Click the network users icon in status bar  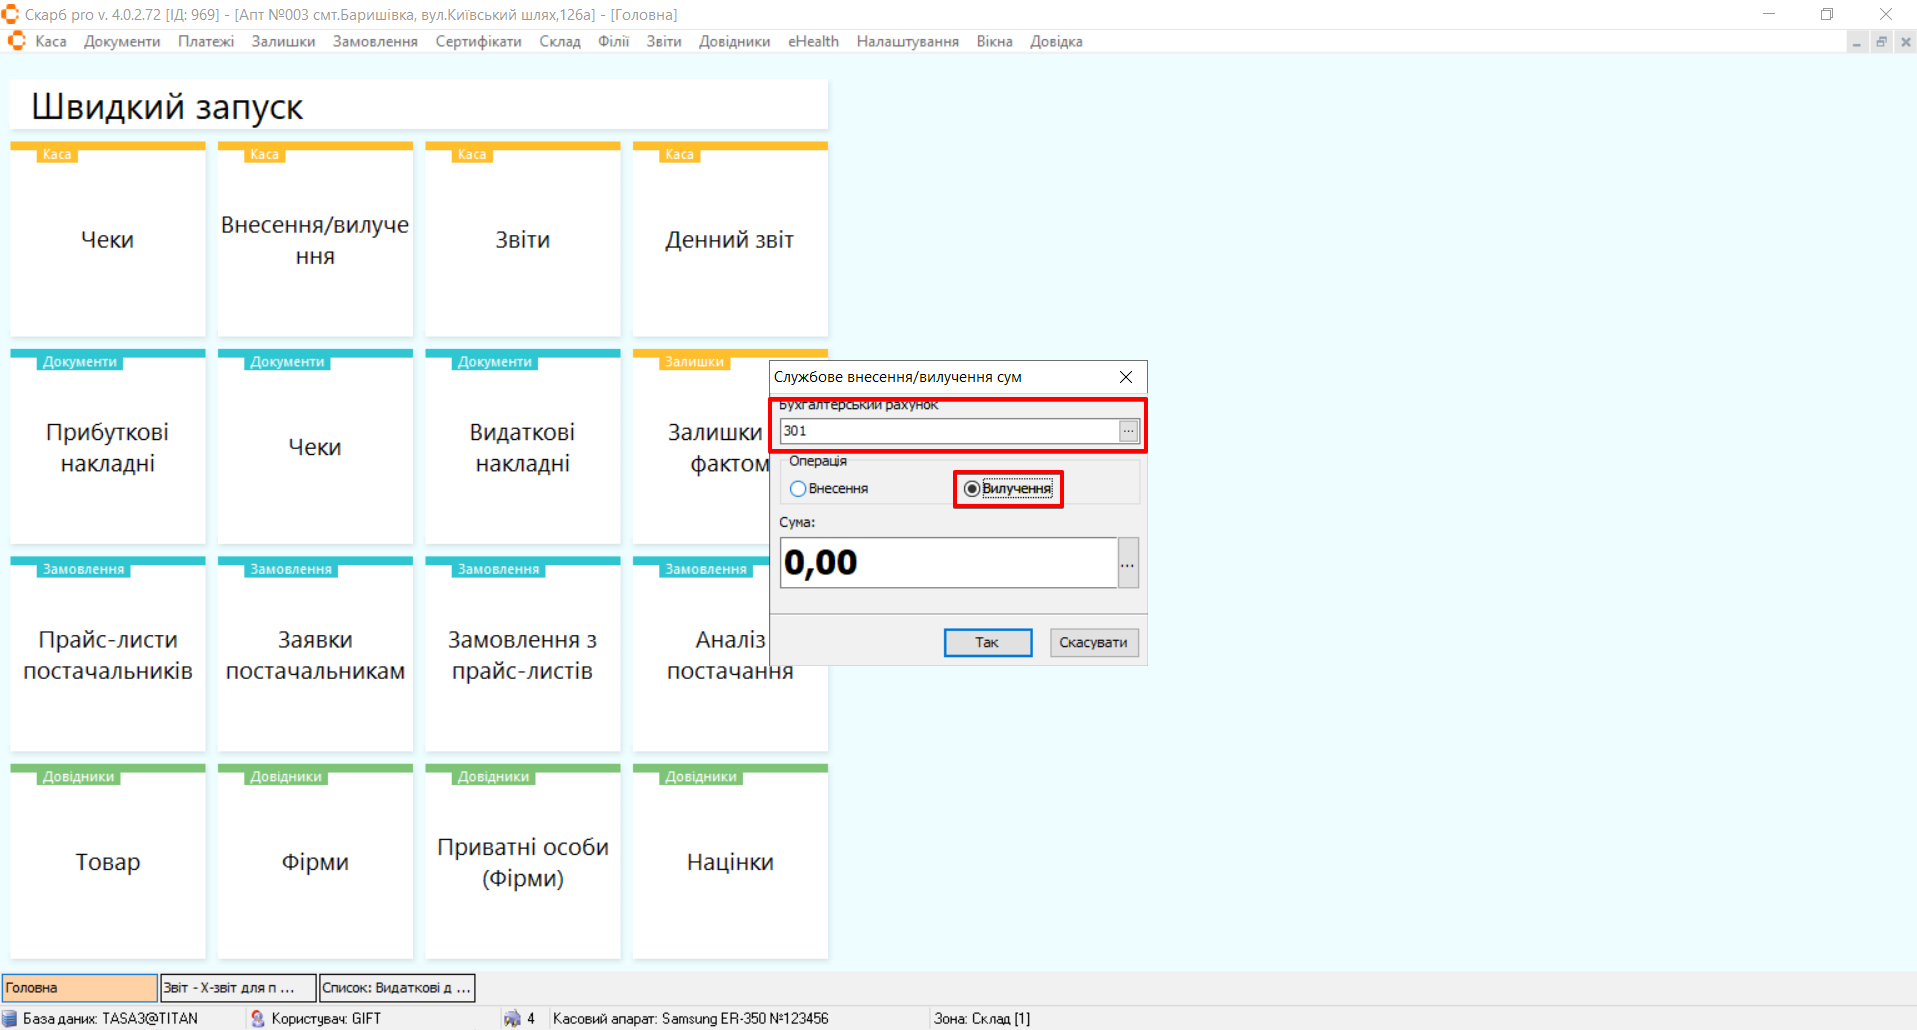pyautogui.click(x=512, y=1018)
